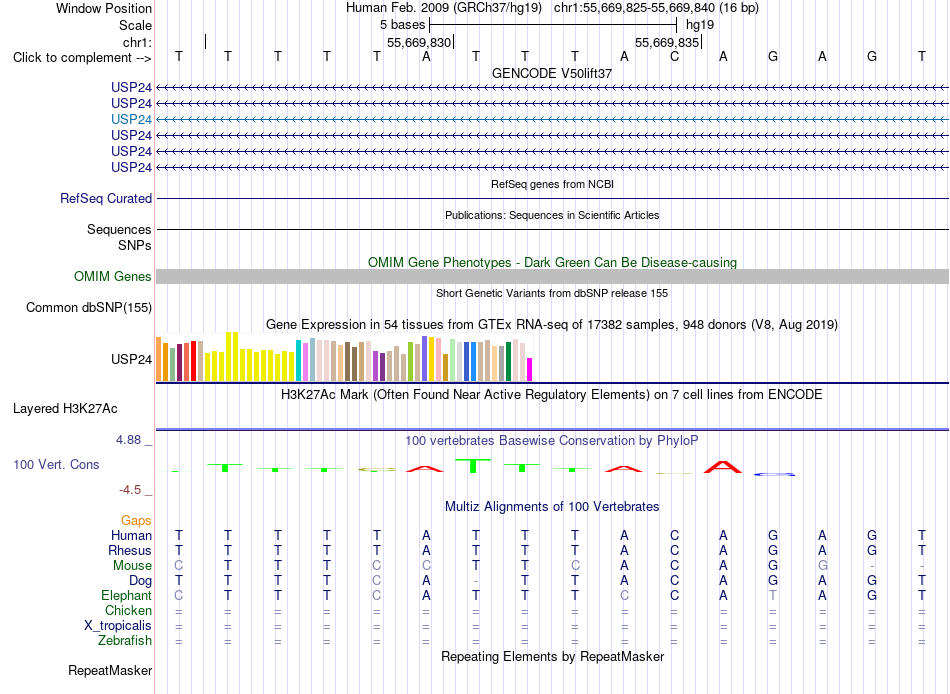Click the X_tropicalis alignment row label
The width and height of the screenshot is (950, 694).
tap(118, 626)
